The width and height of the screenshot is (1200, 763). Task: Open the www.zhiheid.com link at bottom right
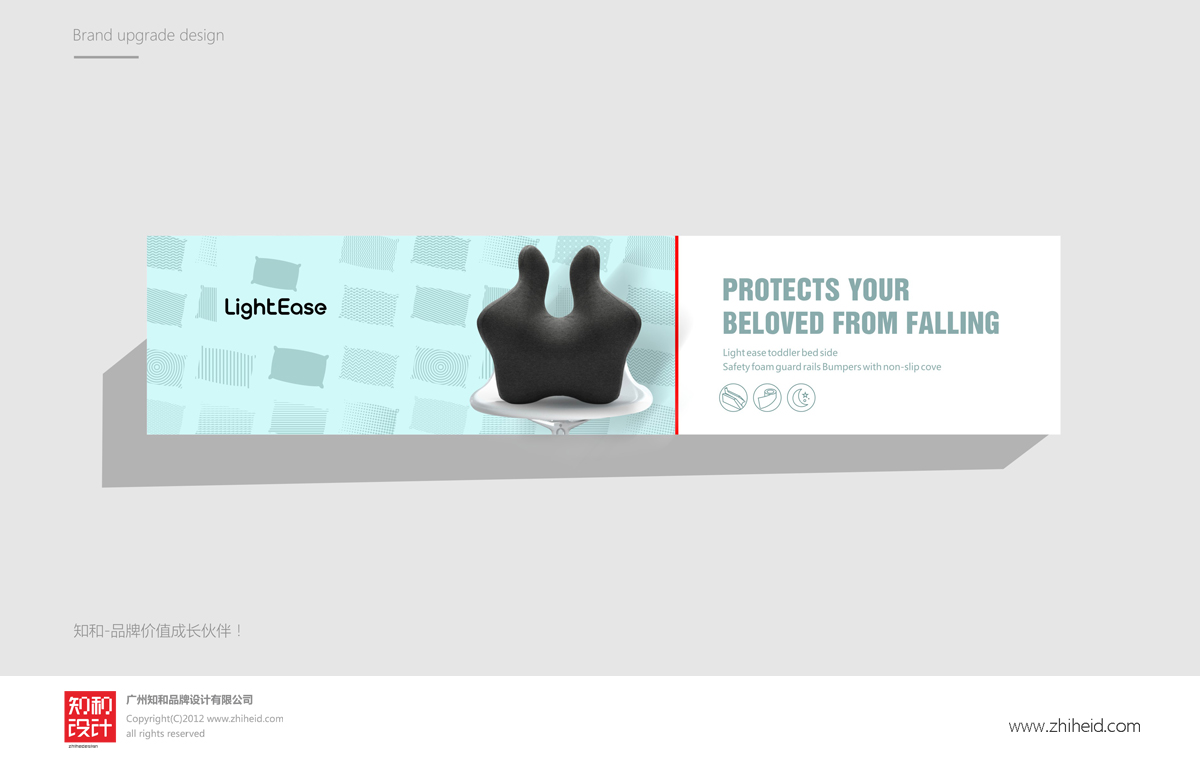1074,726
